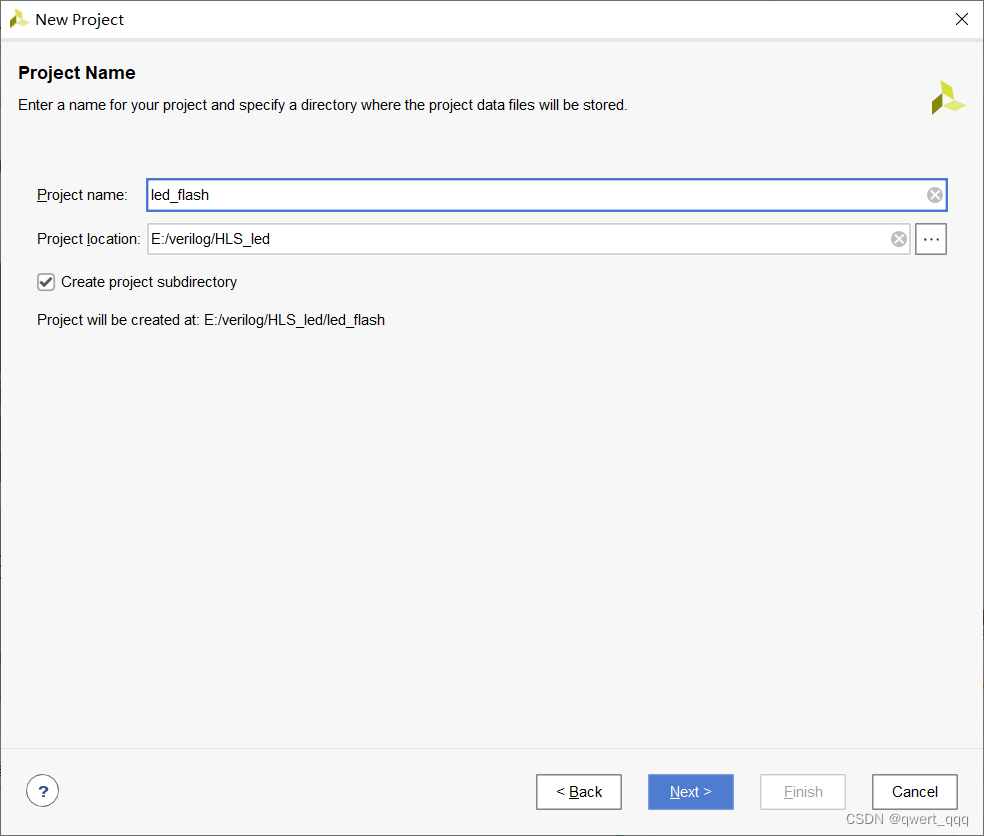Click the 'Project location:' label
The image size is (984, 836).
pos(88,239)
